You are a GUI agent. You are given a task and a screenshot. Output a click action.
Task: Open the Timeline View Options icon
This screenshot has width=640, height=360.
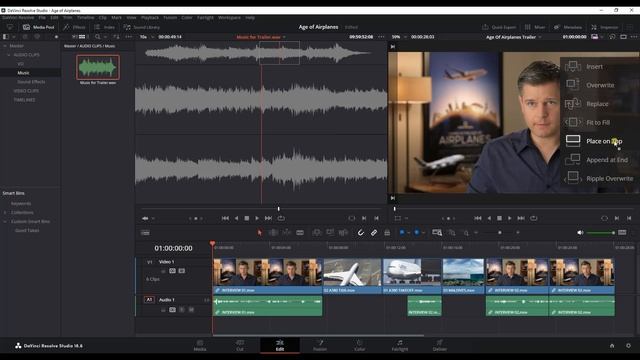[x=145, y=233]
